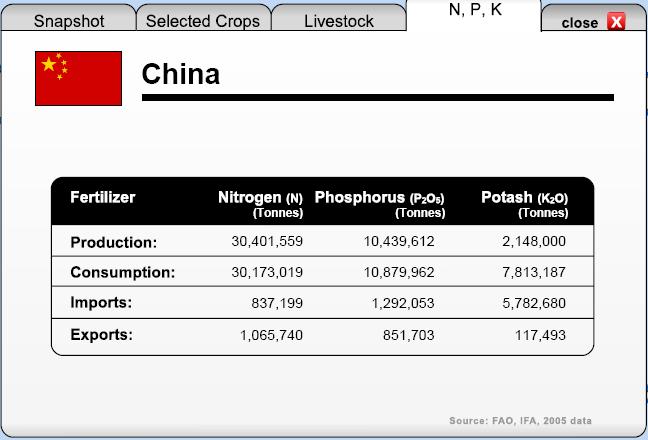
Task: Click the Potash (K2O) column header
Action: 524,204
